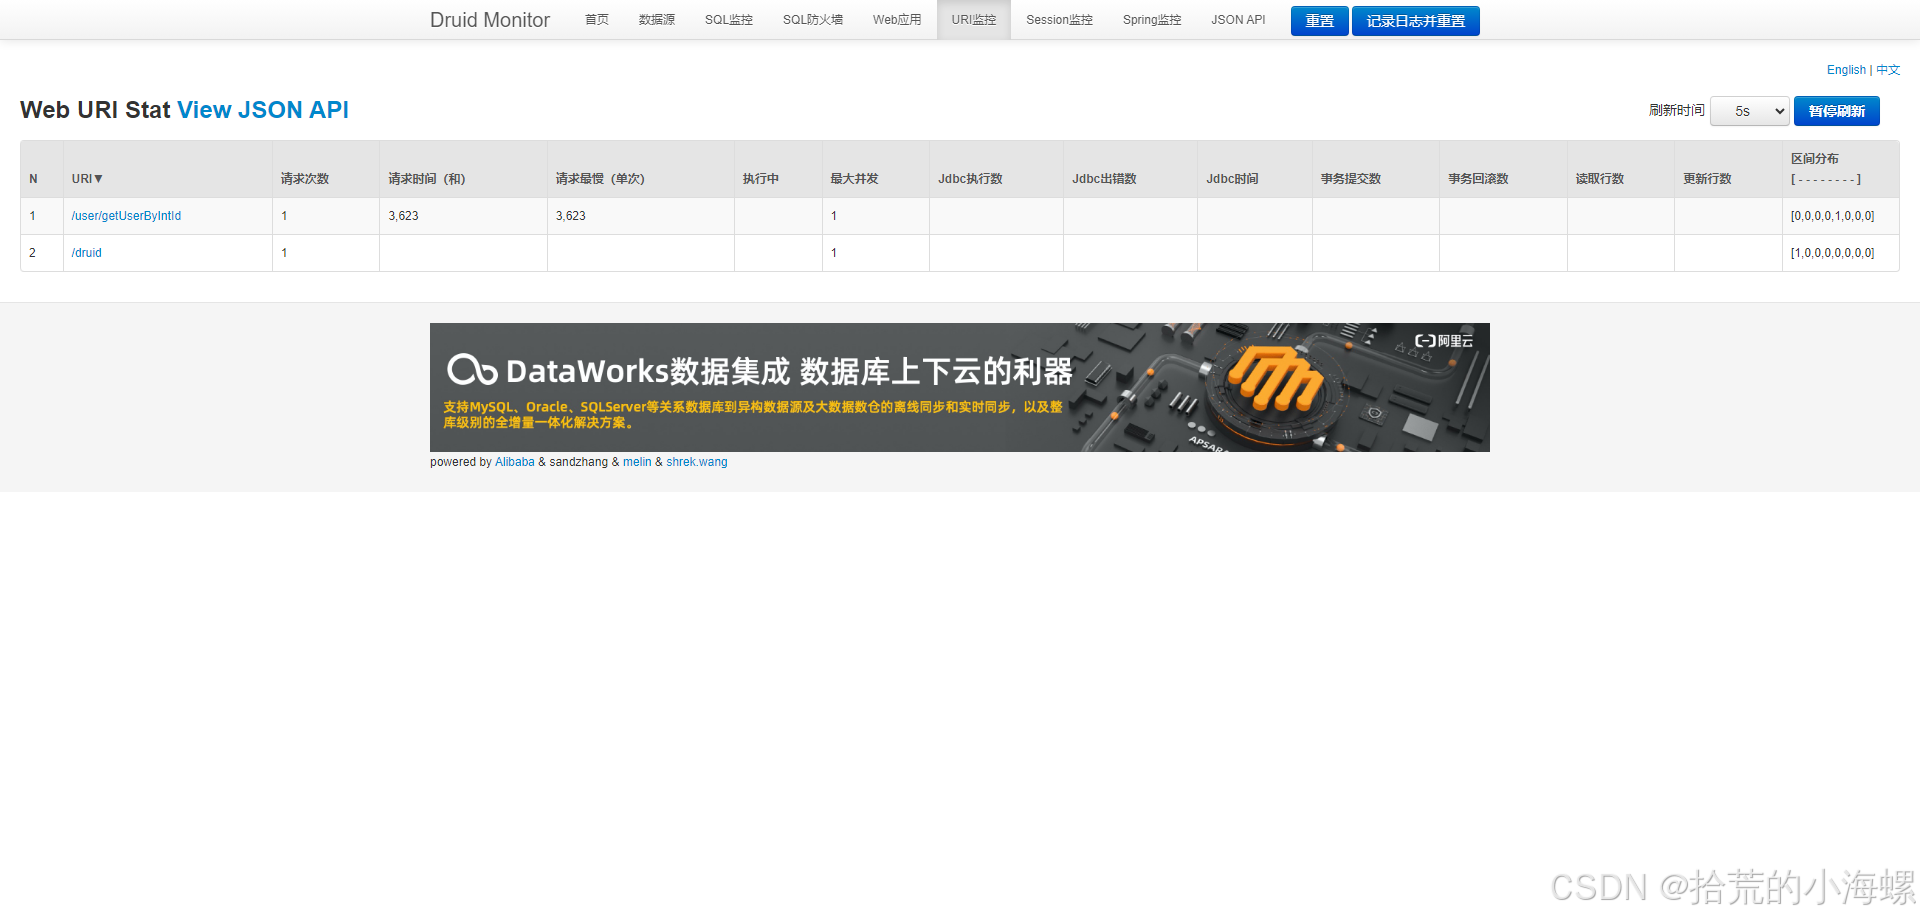Open JSON API in the navbar
The image size is (1920, 919).
pos(1238,20)
